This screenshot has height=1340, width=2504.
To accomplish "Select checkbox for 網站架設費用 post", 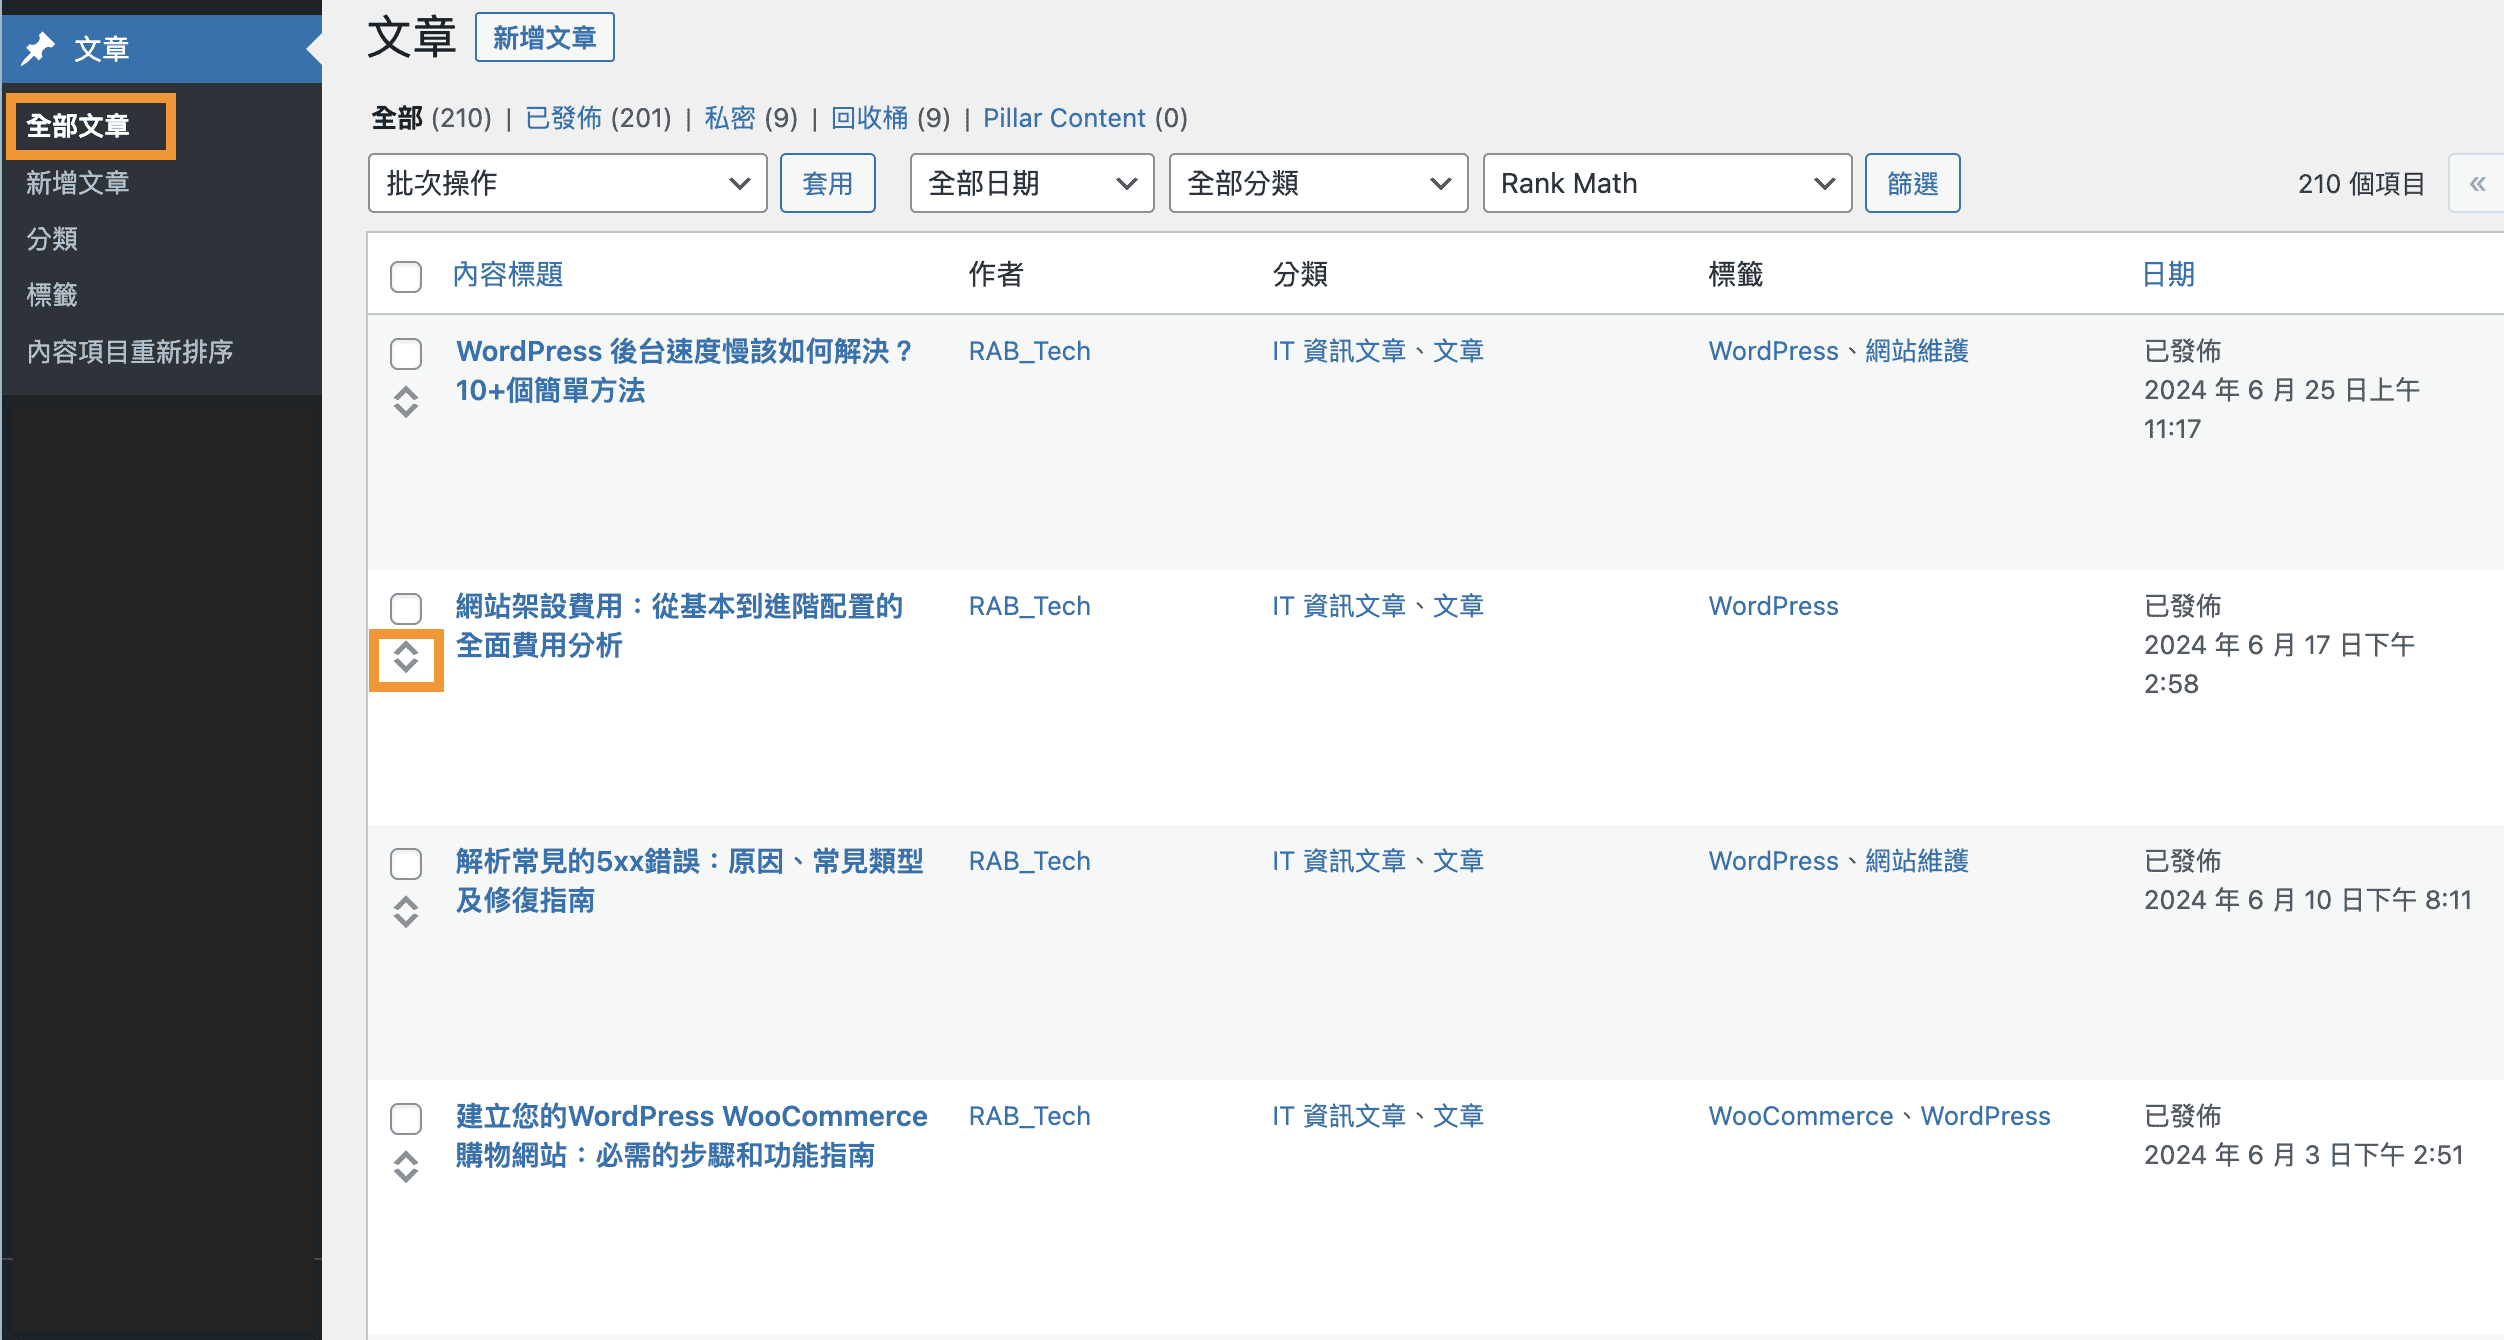I will click(x=405, y=608).
